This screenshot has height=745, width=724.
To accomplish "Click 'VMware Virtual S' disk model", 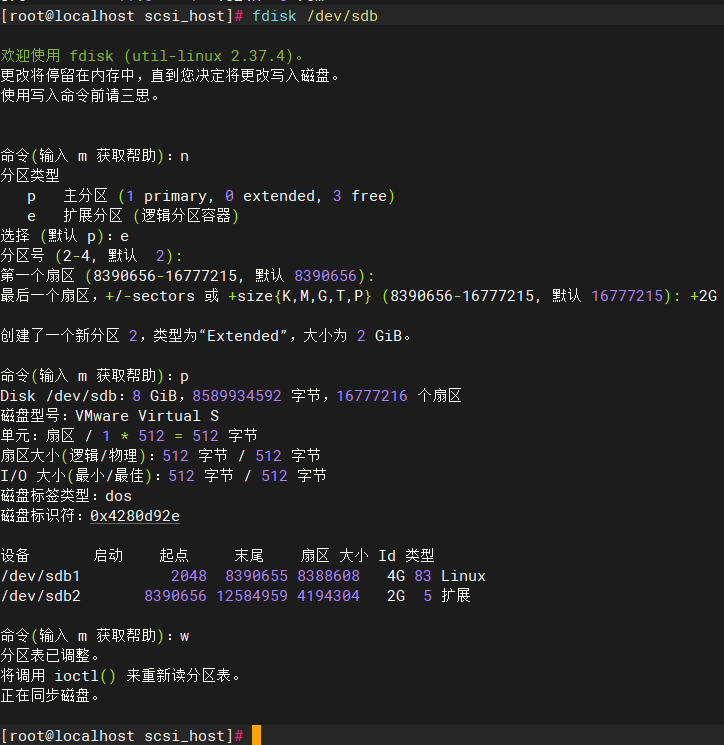I will pyautogui.click(x=147, y=416).
